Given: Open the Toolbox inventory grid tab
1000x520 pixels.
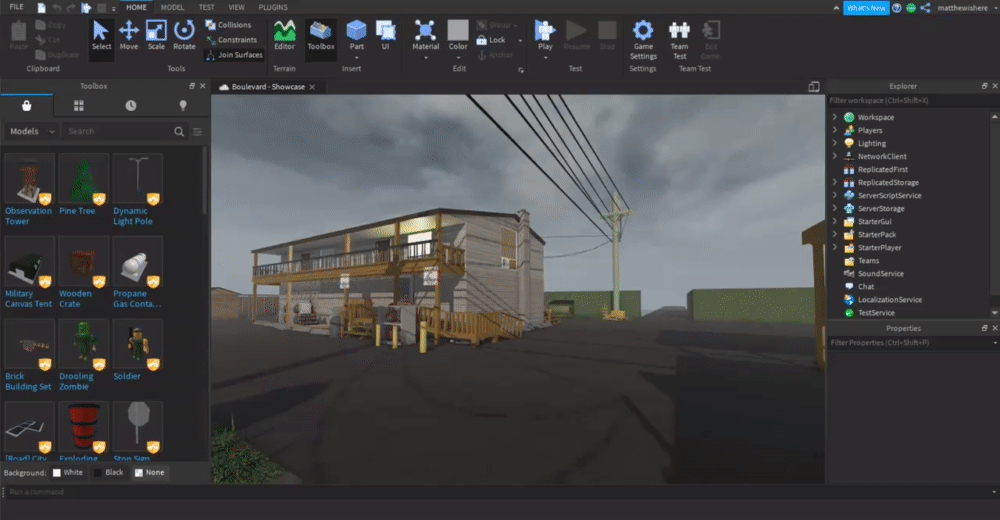Looking at the screenshot, I should tap(78, 105).
